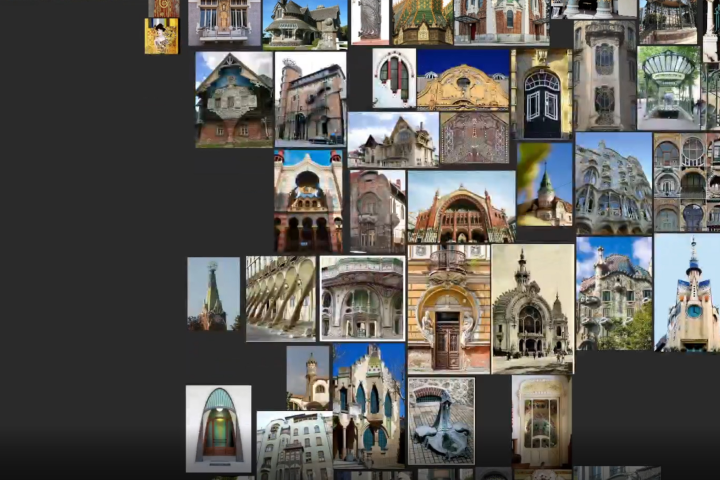
Task: Open the blue clock tower image
Action: pyautogui.click(x=688, y=293)
